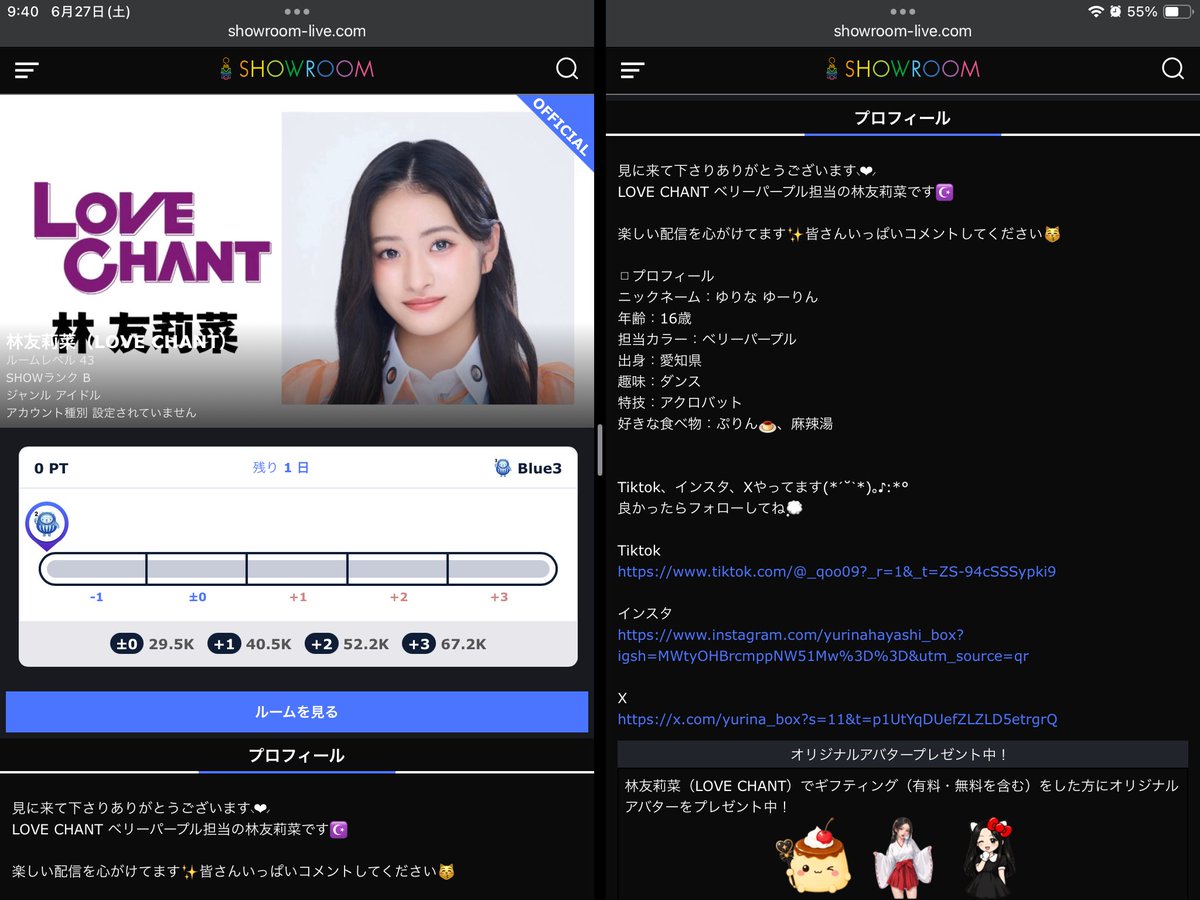Tap the Blue3 rank mascot icon
Viewport: 1200px width, 900px height.
pos(503,468)
